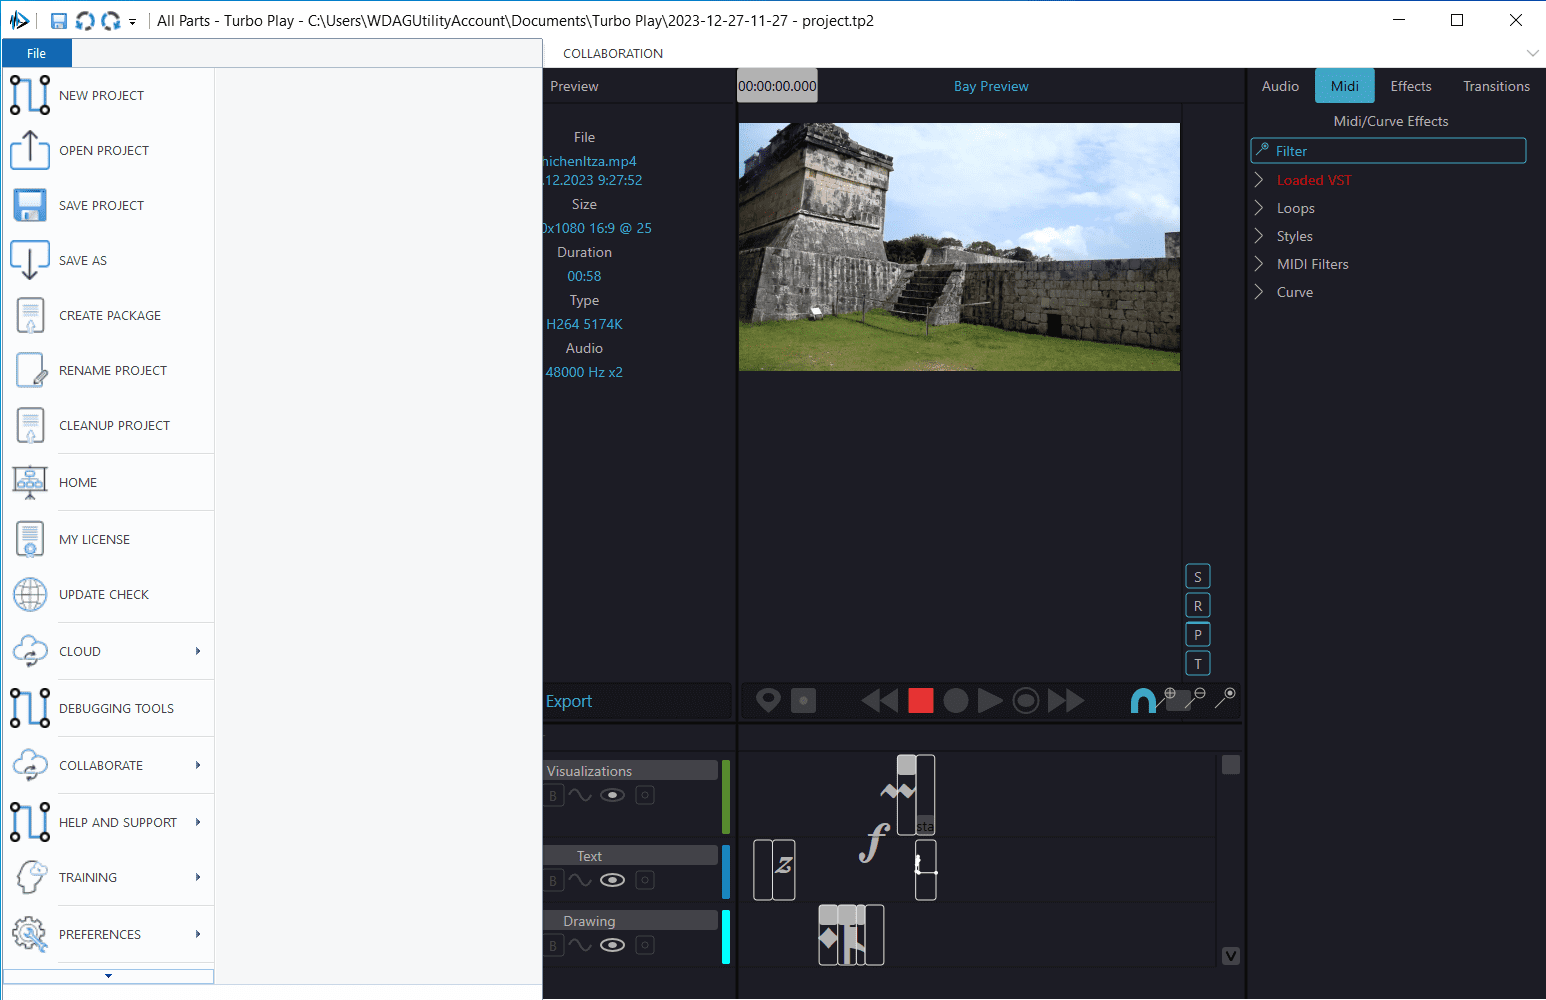
Task: Choose Save As from the File menu
Action: point(108,260)
